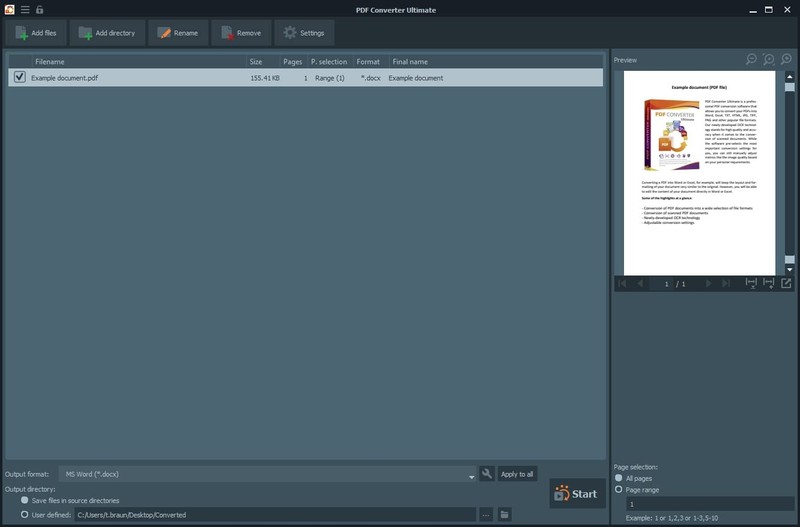This screenshot has width=800, height=527.
Task: Open output folder with the folder icon
Action: pos(504,514)
